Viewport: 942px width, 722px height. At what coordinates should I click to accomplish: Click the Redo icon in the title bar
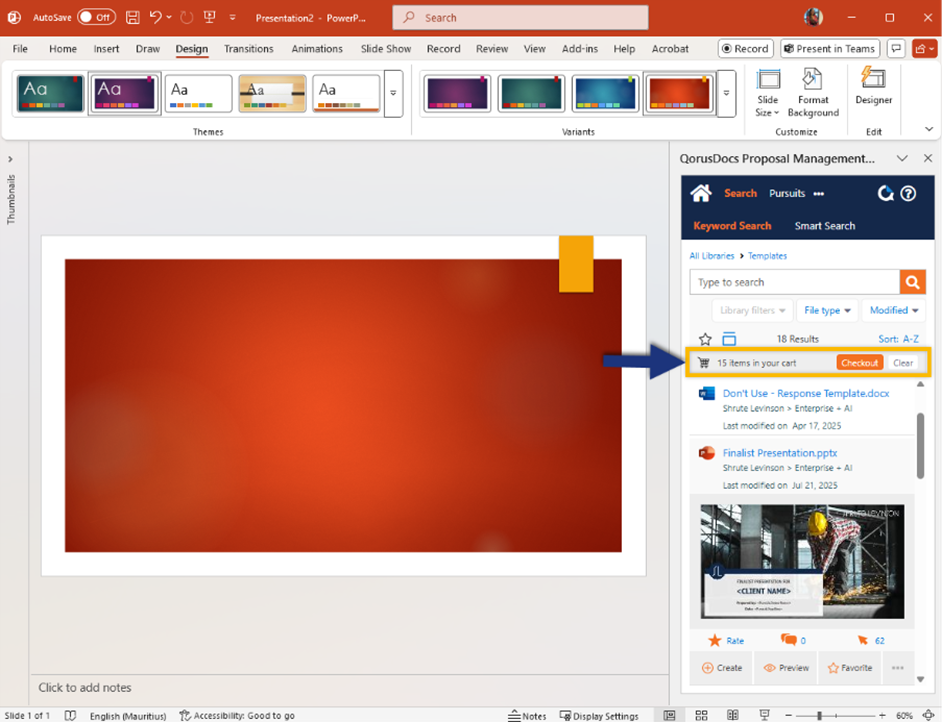tap(187, 17)
